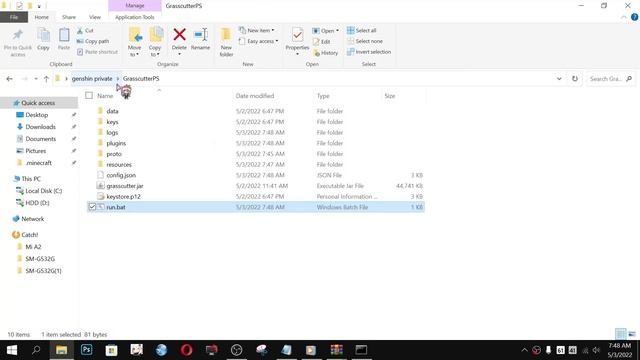
Task: Open This PC in the sidebar
Action: [x=31, y=179]
